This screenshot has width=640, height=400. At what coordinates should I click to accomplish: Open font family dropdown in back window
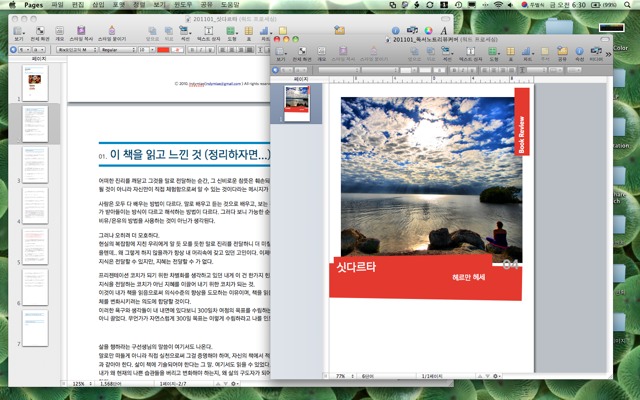tap(76, 49)
